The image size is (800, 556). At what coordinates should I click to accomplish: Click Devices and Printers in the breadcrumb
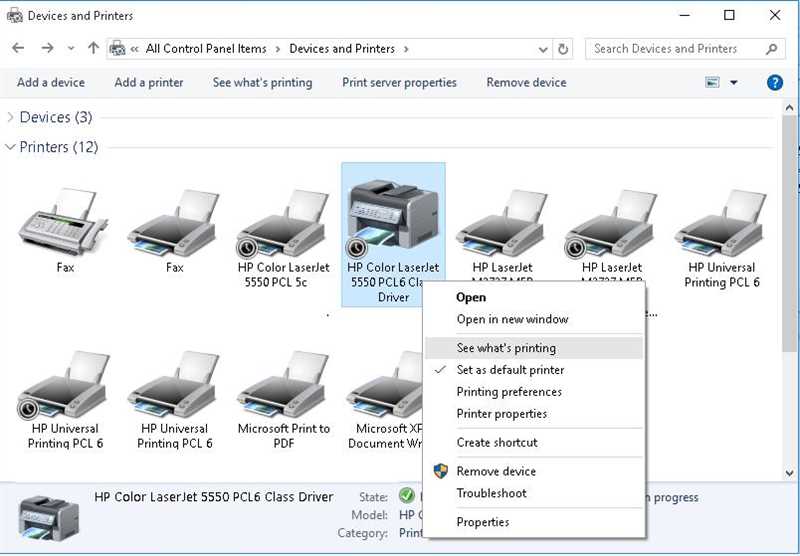point(342,49)
